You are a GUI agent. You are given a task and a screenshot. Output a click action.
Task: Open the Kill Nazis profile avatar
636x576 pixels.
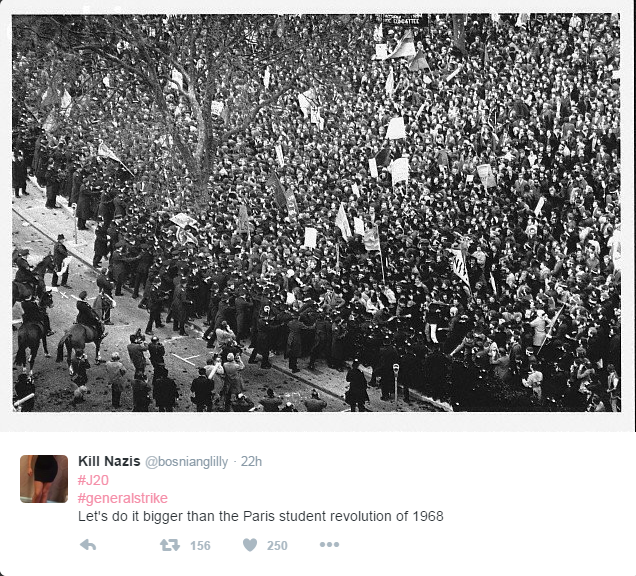click(44, 479)
